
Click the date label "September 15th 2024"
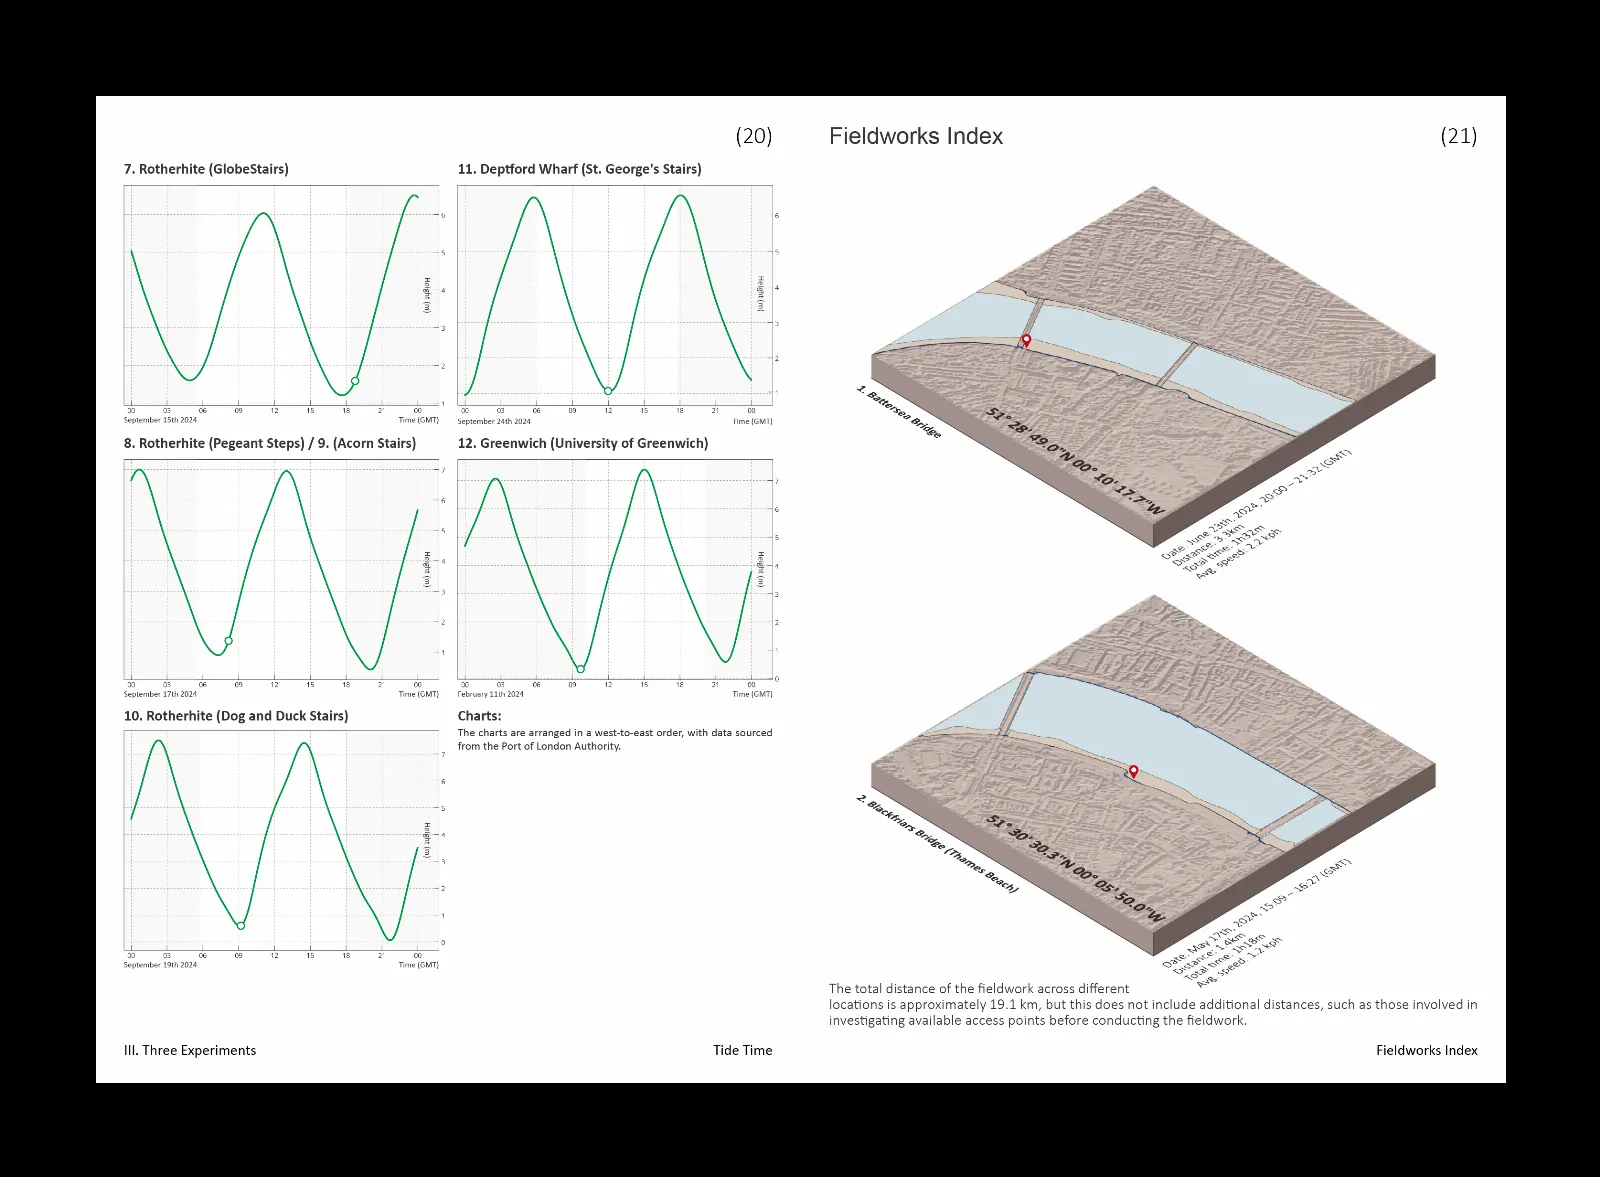click(160, 420)
